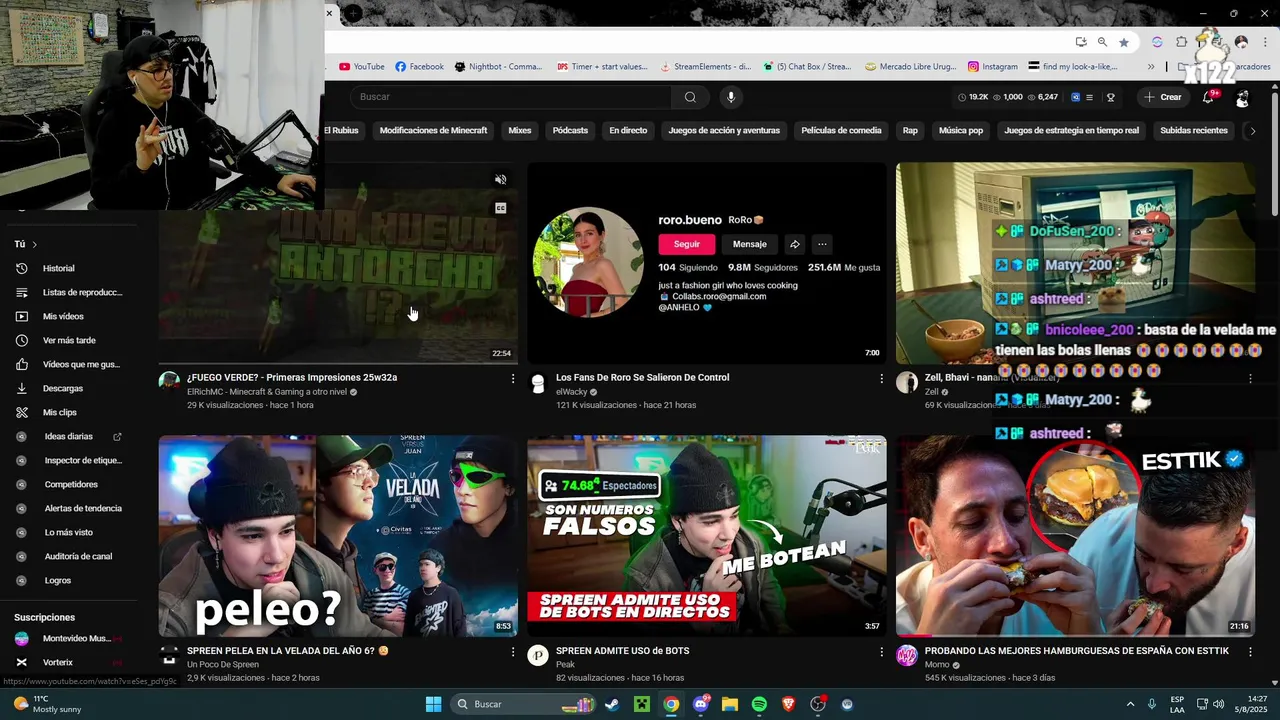The image size is (1280, 720).
Task: Toggle subtitles on the preview video
Action: [501, 208]
